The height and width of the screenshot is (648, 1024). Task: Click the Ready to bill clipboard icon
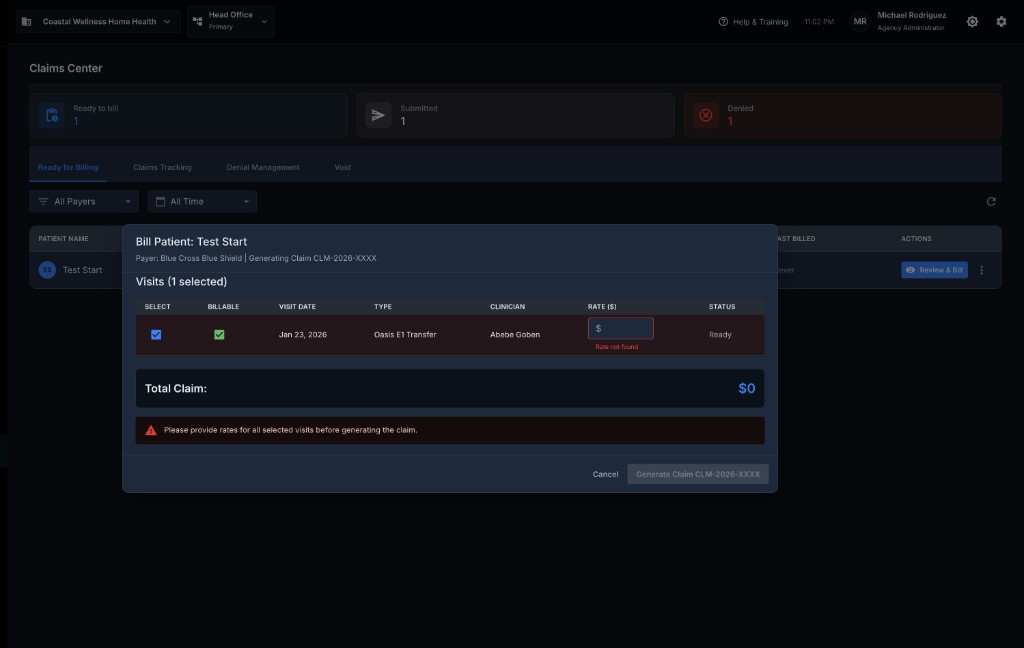(x=52, y=115)
